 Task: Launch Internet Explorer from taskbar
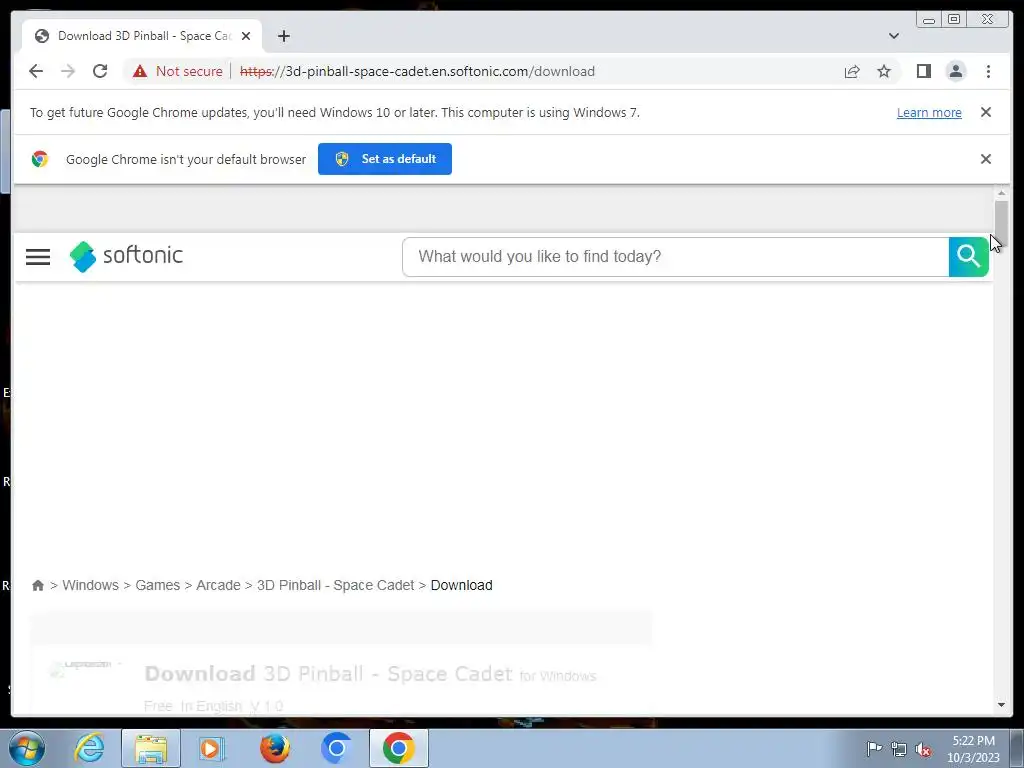click(x=89, y=748)
